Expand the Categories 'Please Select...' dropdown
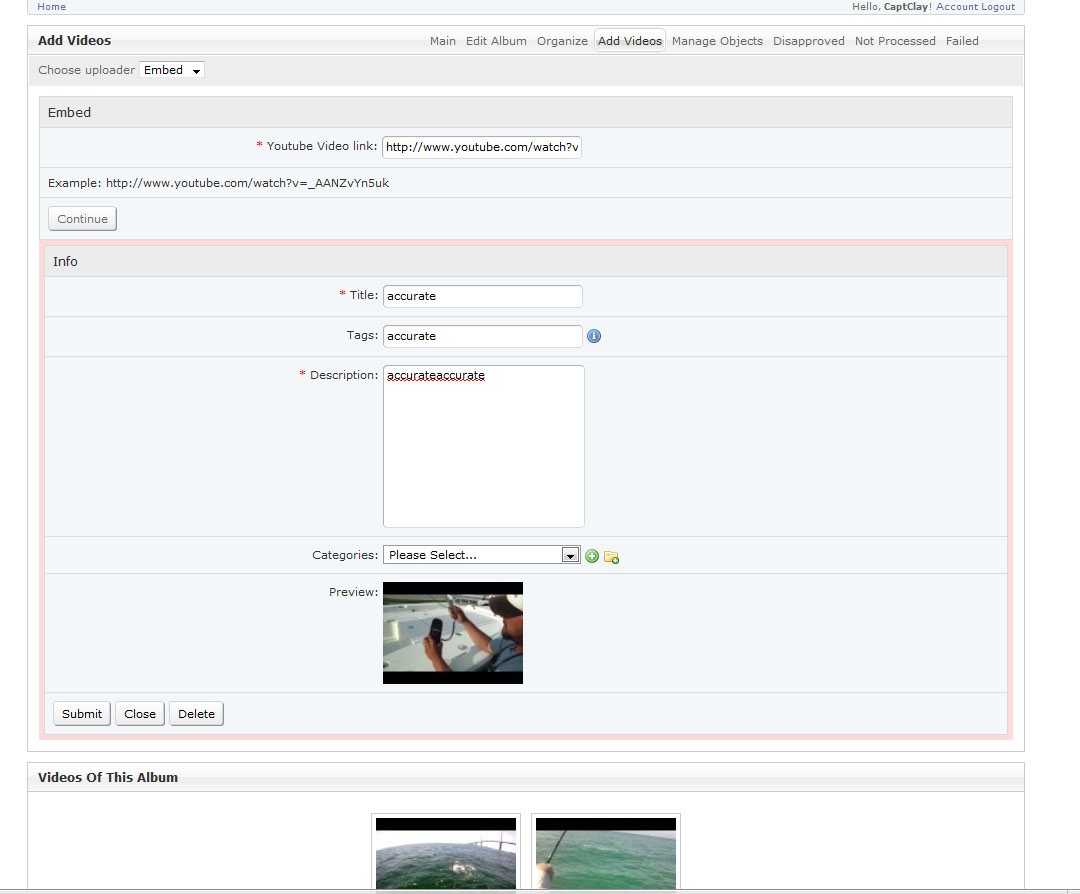 point(481,555)
